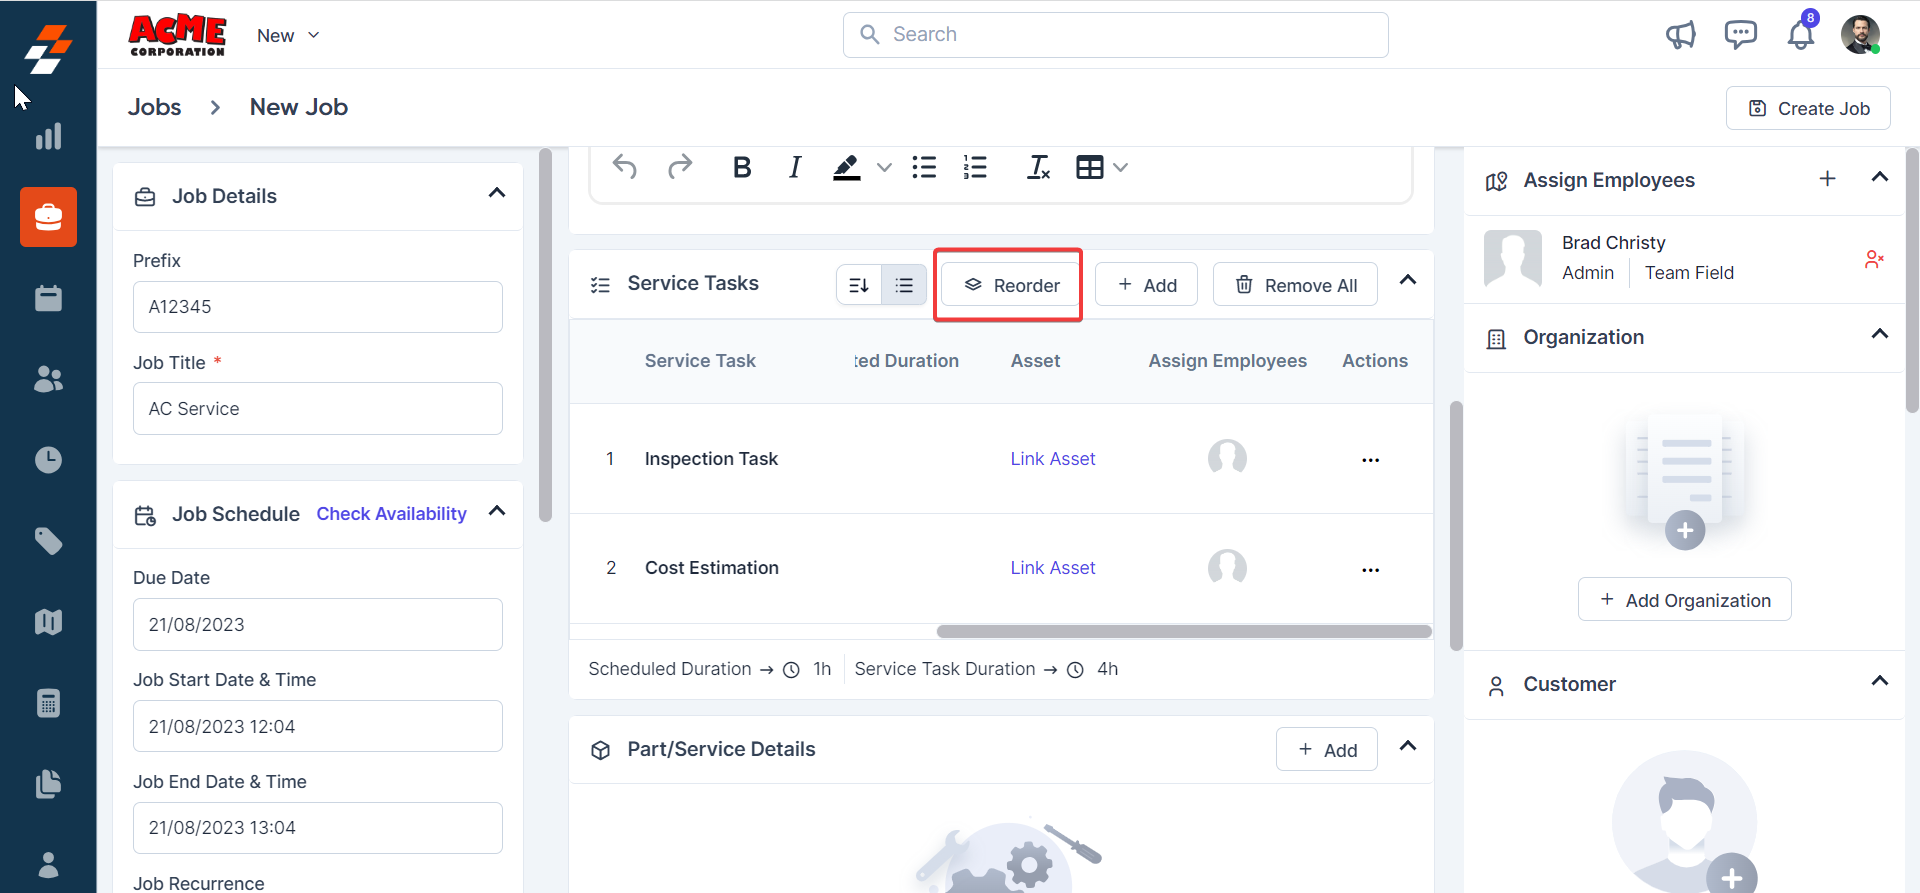The width and height of the screenshot is (1920, 893).
Task: Click the undo arrow in editor toolbar
Action: pyautogui.click(x=625, y=167)
